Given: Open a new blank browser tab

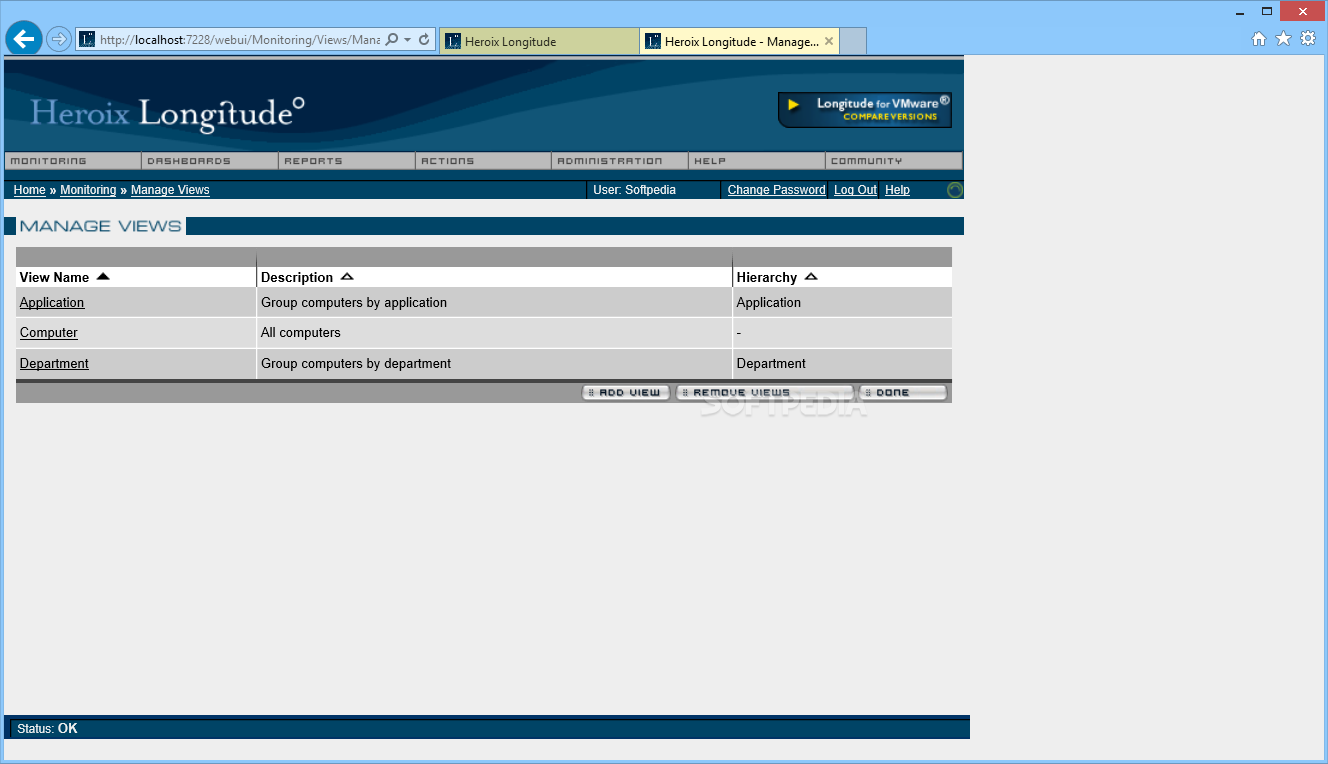Looking at the screenshot, I should [853, 41].
